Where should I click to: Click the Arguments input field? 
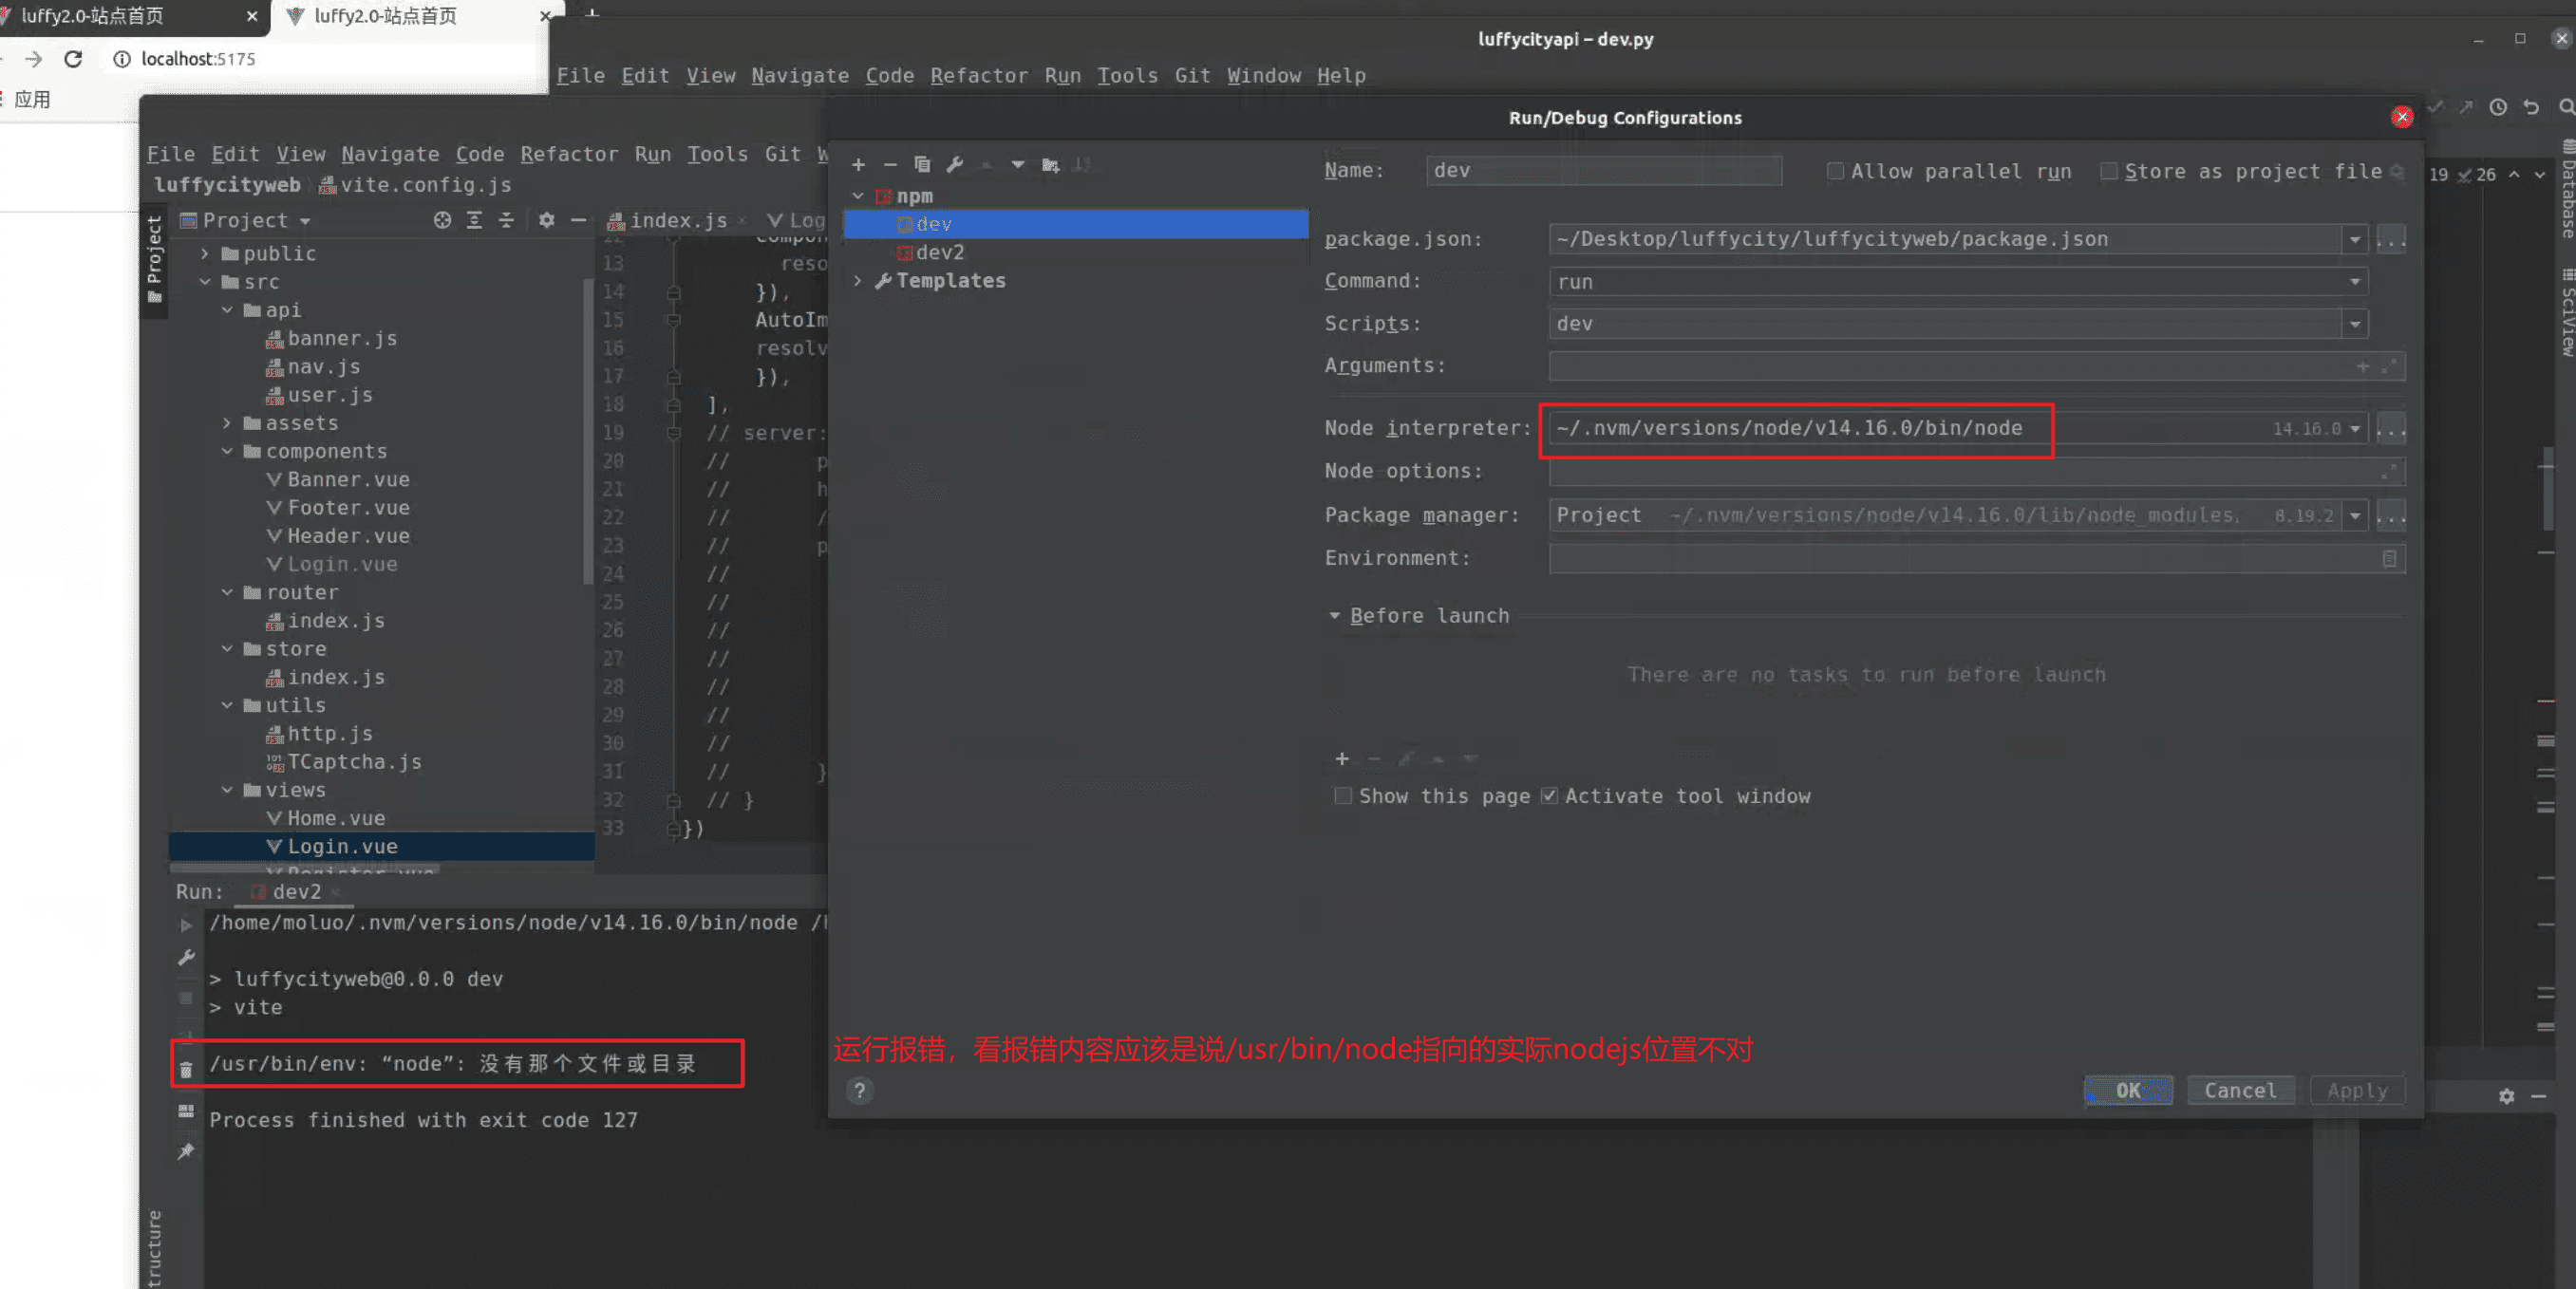pyautogui.click(x=1976, y=367)
